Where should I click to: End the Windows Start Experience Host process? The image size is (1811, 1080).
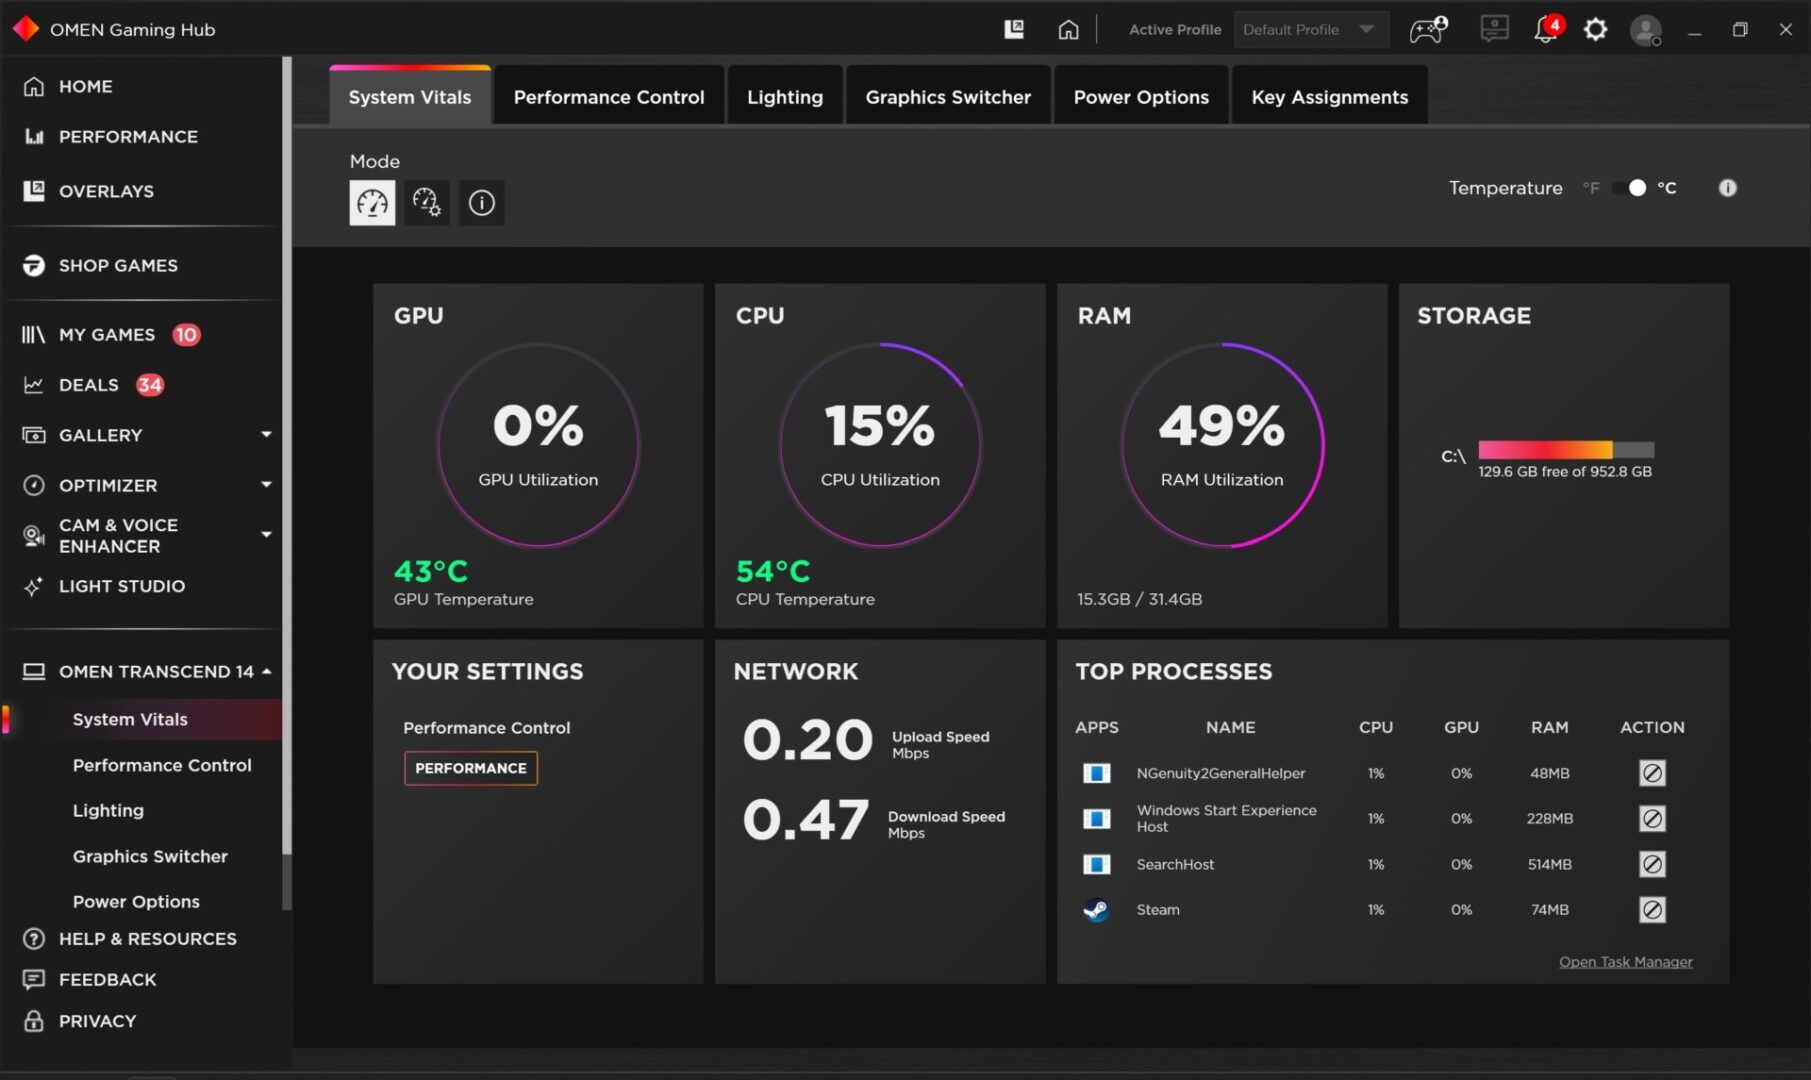click(1652, 819)
